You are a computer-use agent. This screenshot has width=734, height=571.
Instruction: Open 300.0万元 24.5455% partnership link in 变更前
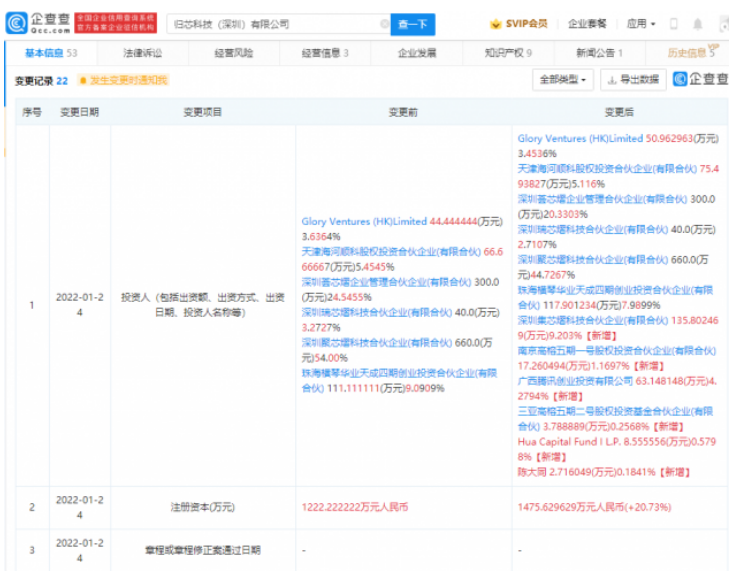pyautogui.click(x=386, y=282)
